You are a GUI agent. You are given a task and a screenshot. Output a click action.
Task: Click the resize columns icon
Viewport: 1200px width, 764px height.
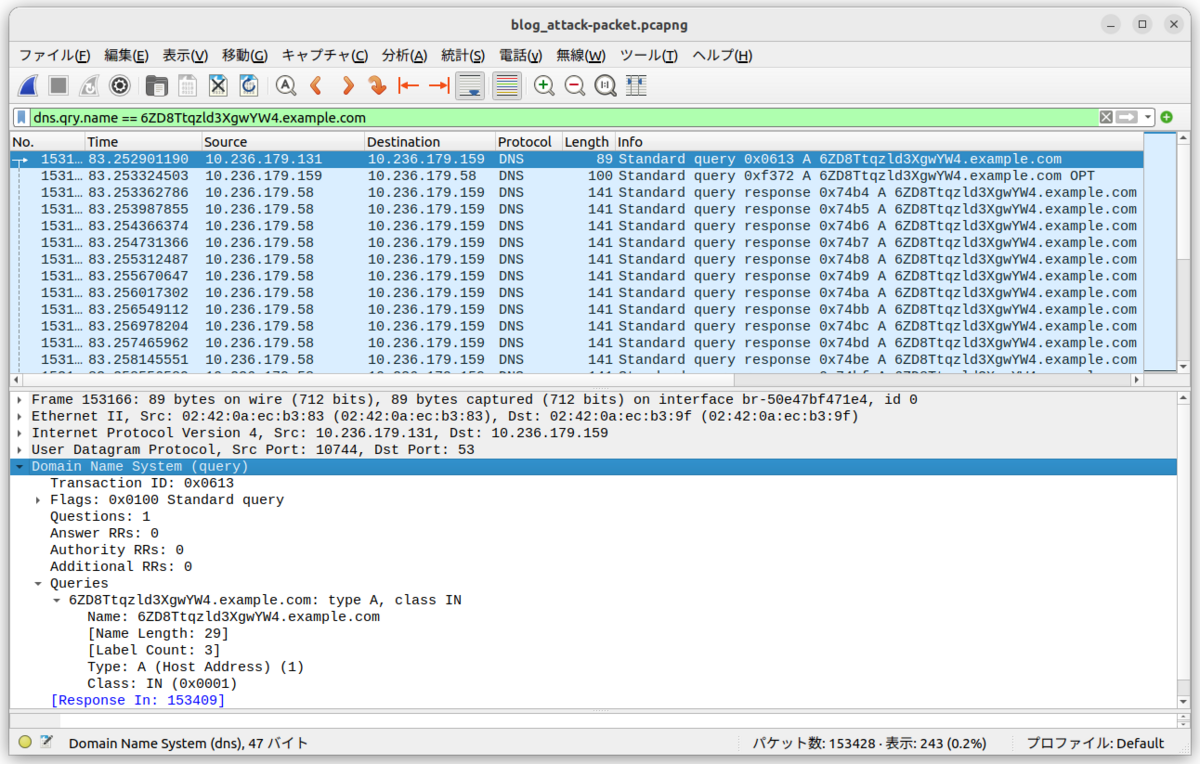coord(636,86)
